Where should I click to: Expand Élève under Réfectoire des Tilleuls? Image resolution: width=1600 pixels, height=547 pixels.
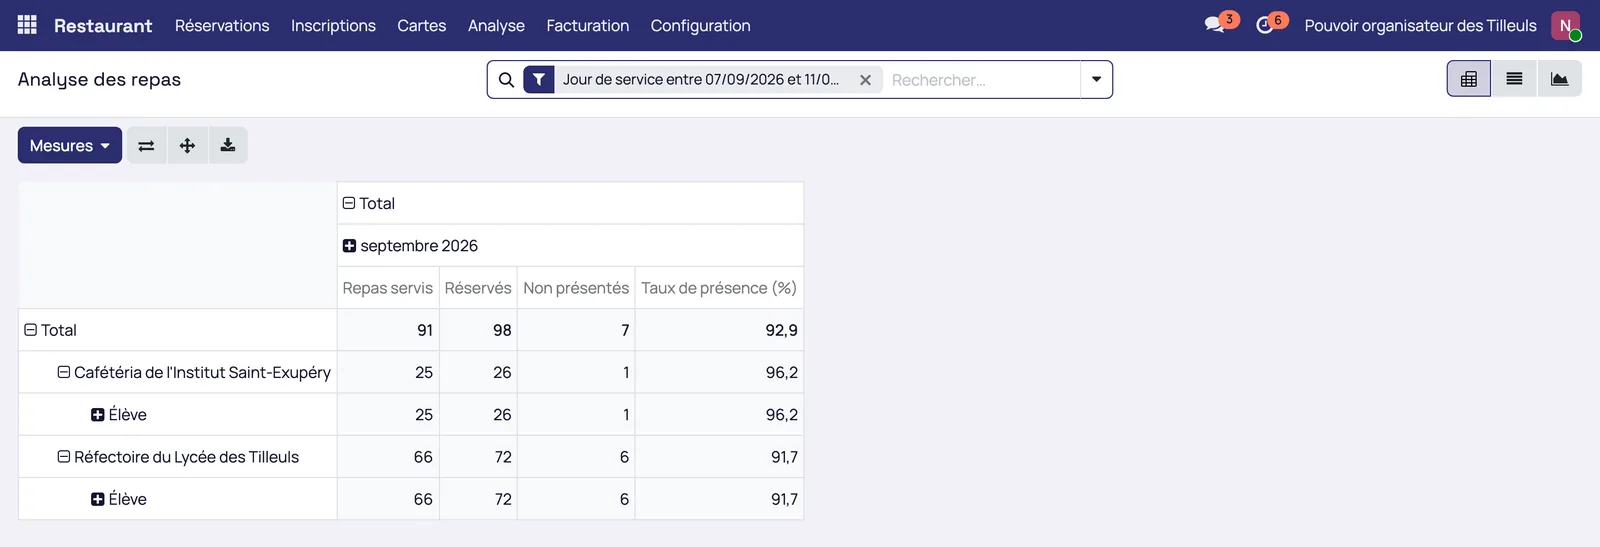(119, 499)
